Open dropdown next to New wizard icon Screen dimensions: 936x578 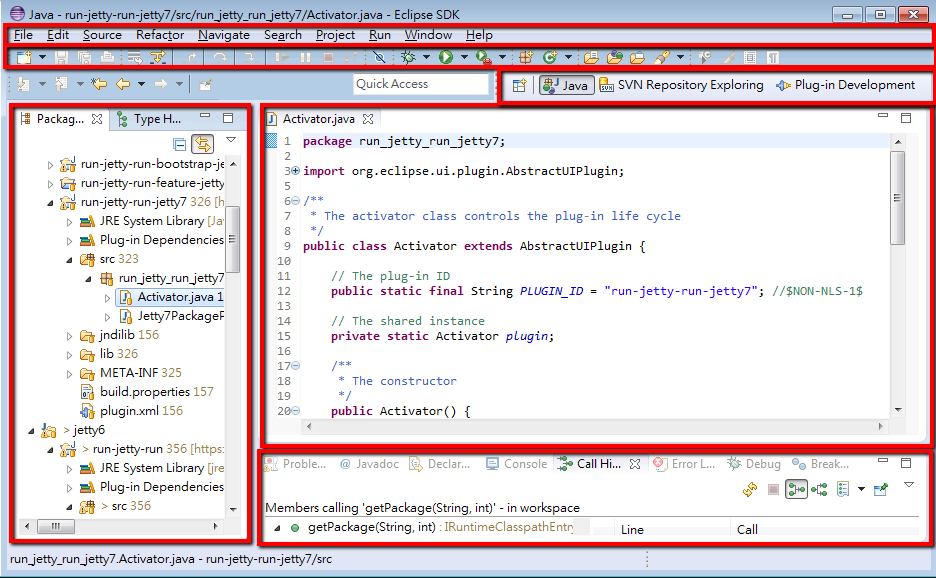pyautogui.click(x=42, y=57)
